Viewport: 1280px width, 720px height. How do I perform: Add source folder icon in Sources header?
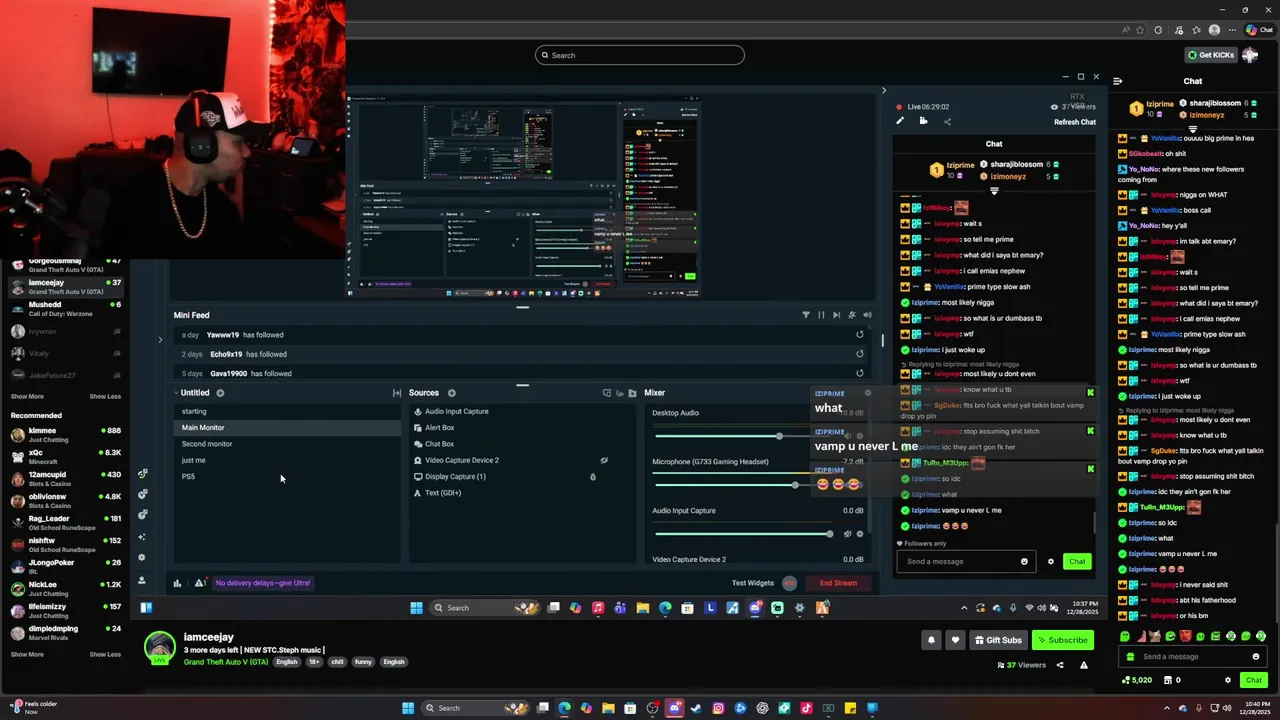pyautogui.click(x=632, y=393)
